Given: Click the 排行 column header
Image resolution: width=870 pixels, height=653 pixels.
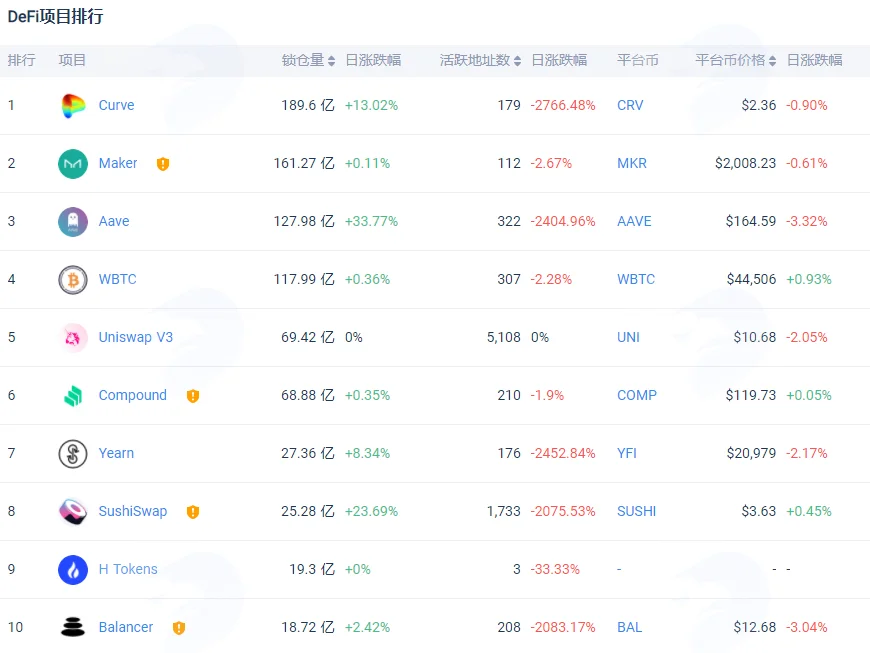Looking at the screenshot, I should [x=22, y=60].
